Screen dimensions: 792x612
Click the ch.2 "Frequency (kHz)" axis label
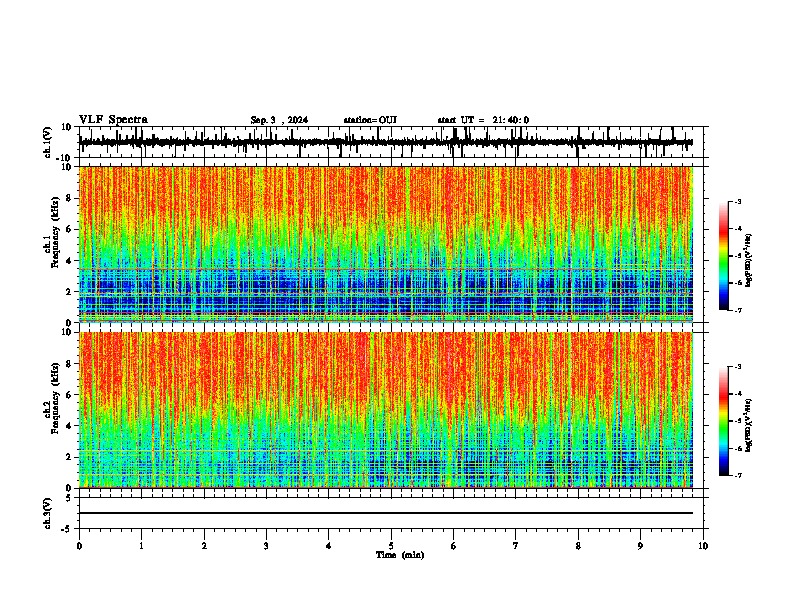pyautogui.click(x=55, y=398)
